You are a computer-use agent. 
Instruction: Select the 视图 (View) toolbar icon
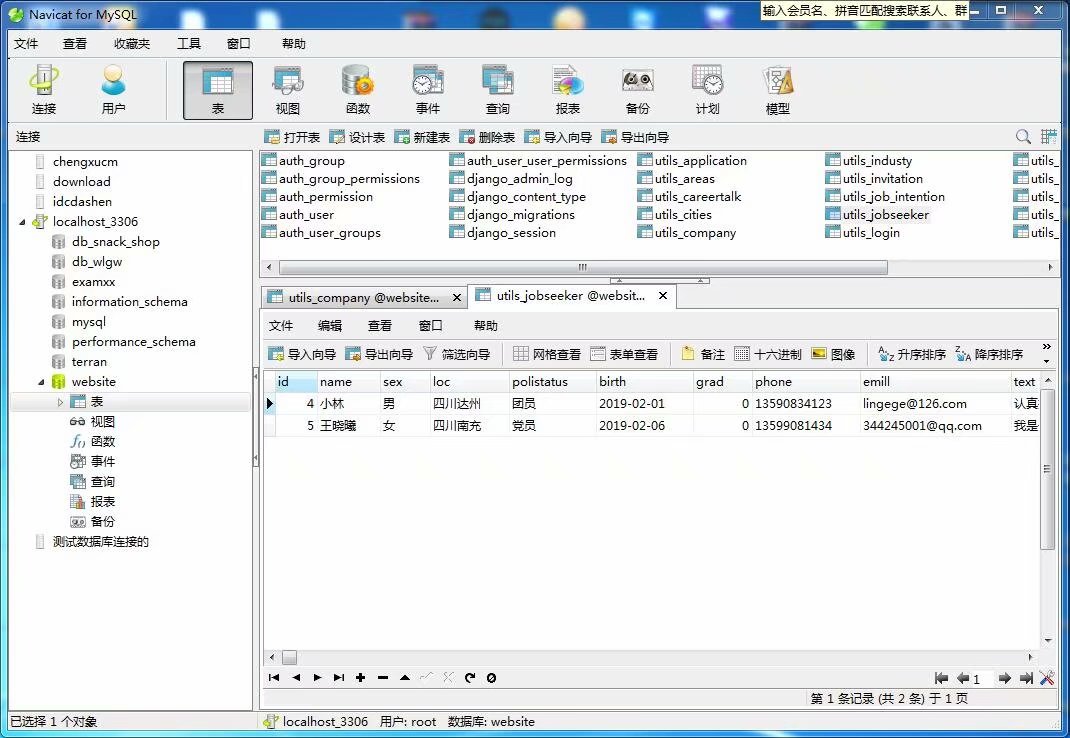pos(288,89)
